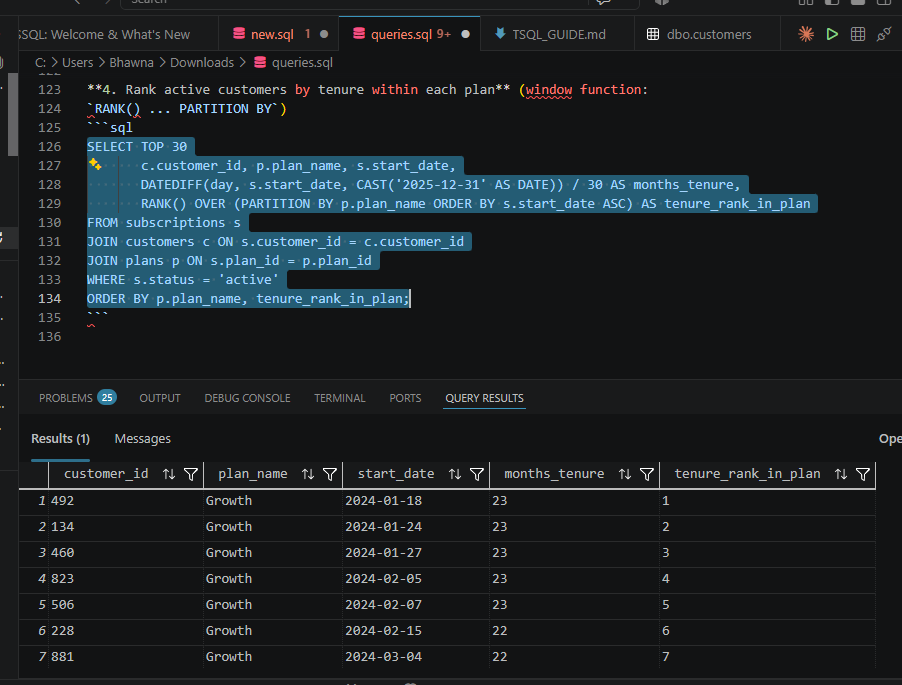Place cursor on 'SELECT TOP 30' code line
This screenshot has width=902, height=685.
point(137,147)
